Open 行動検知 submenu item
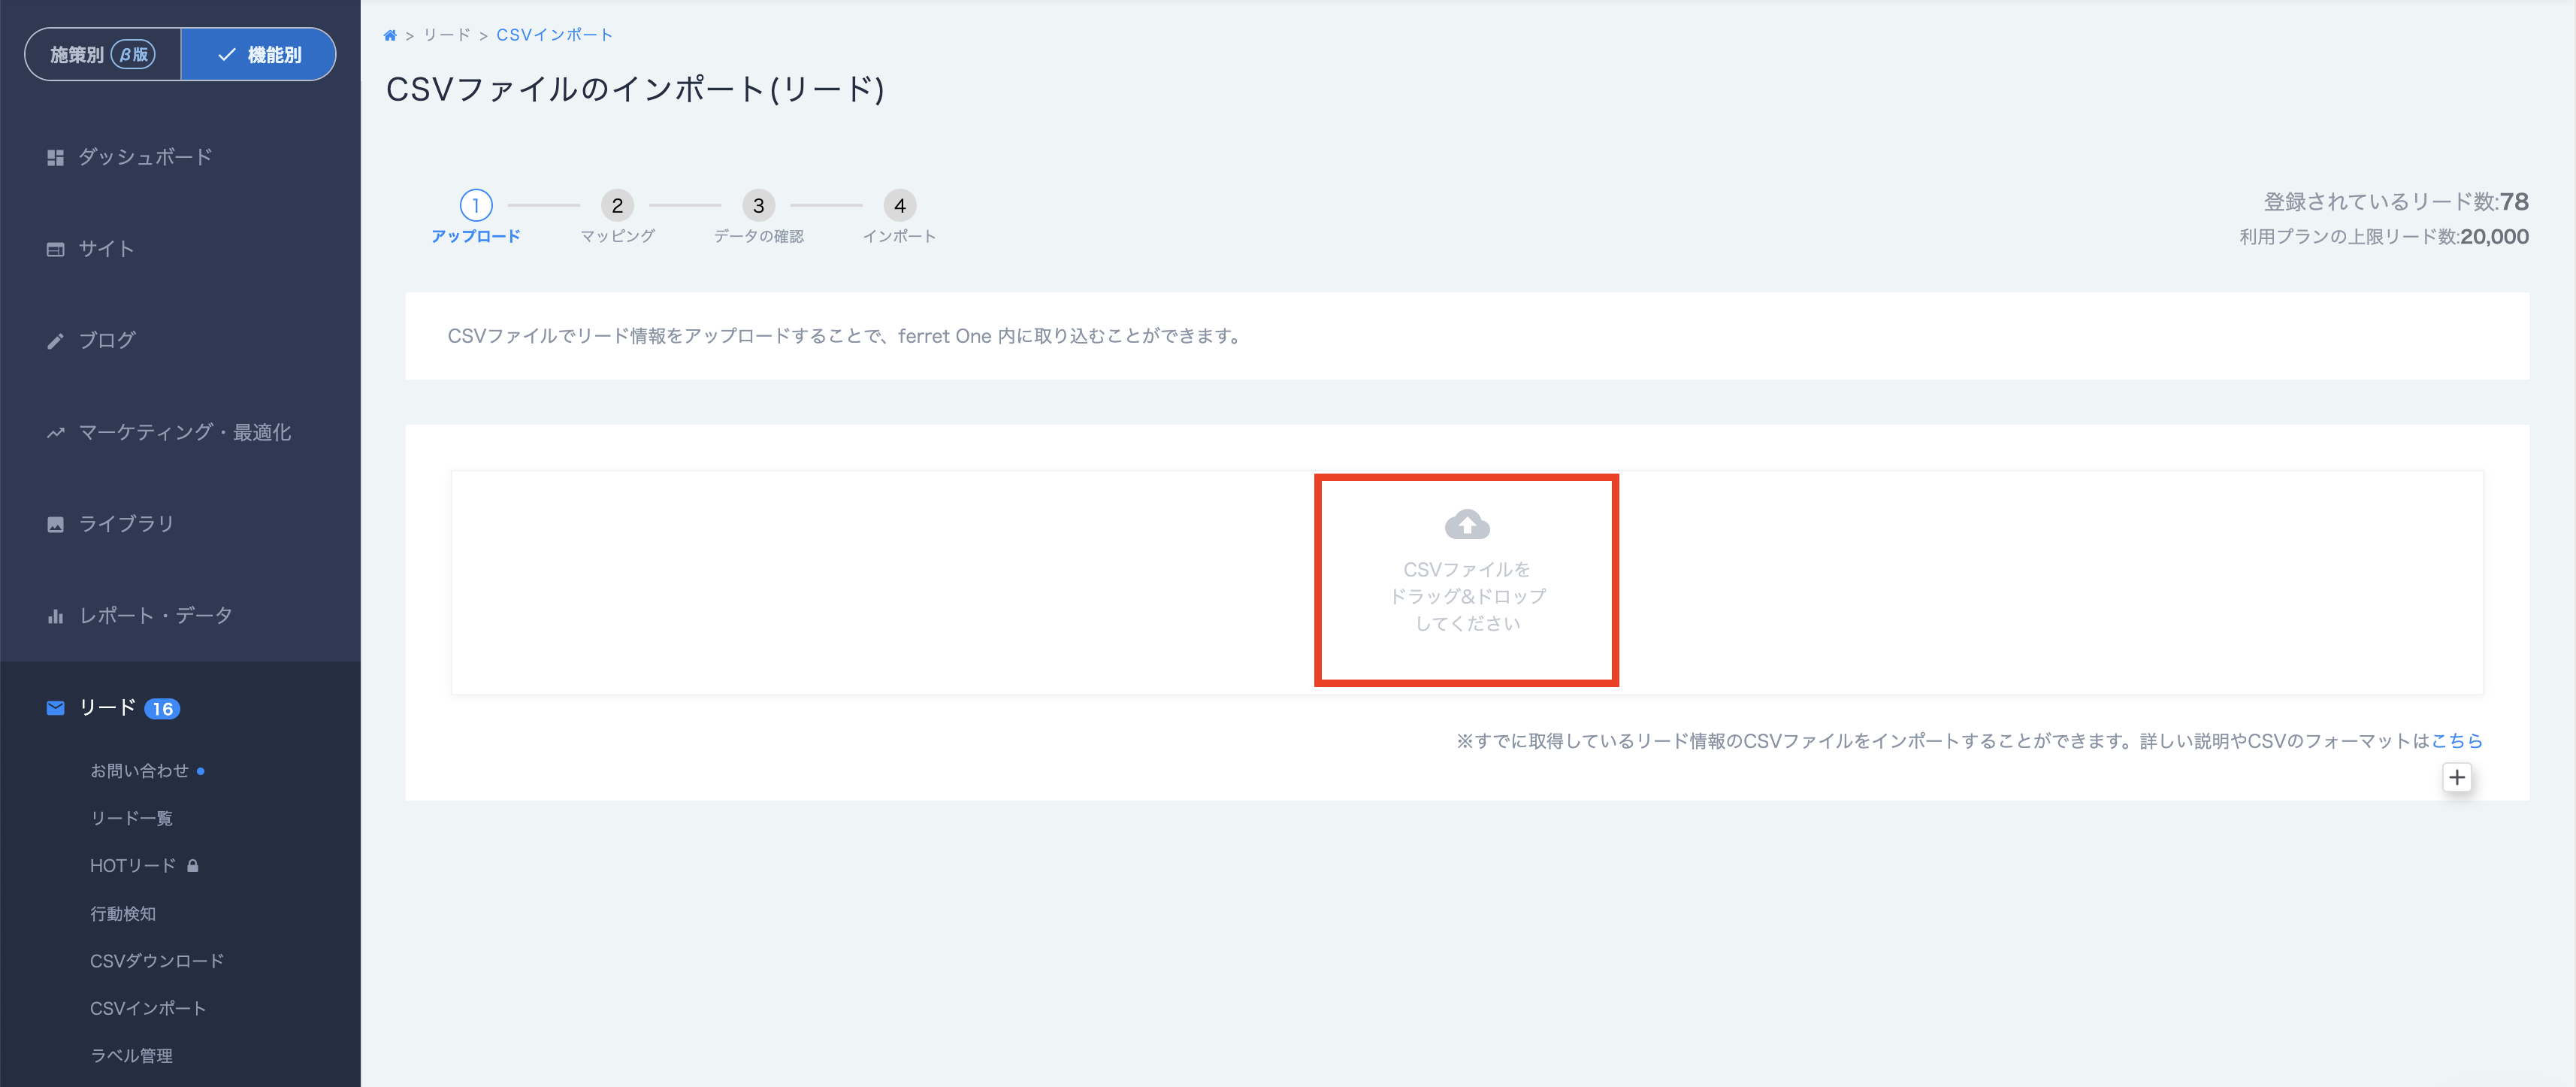This screenshot has width=2576, height=1087. click(x=123, y=914)
